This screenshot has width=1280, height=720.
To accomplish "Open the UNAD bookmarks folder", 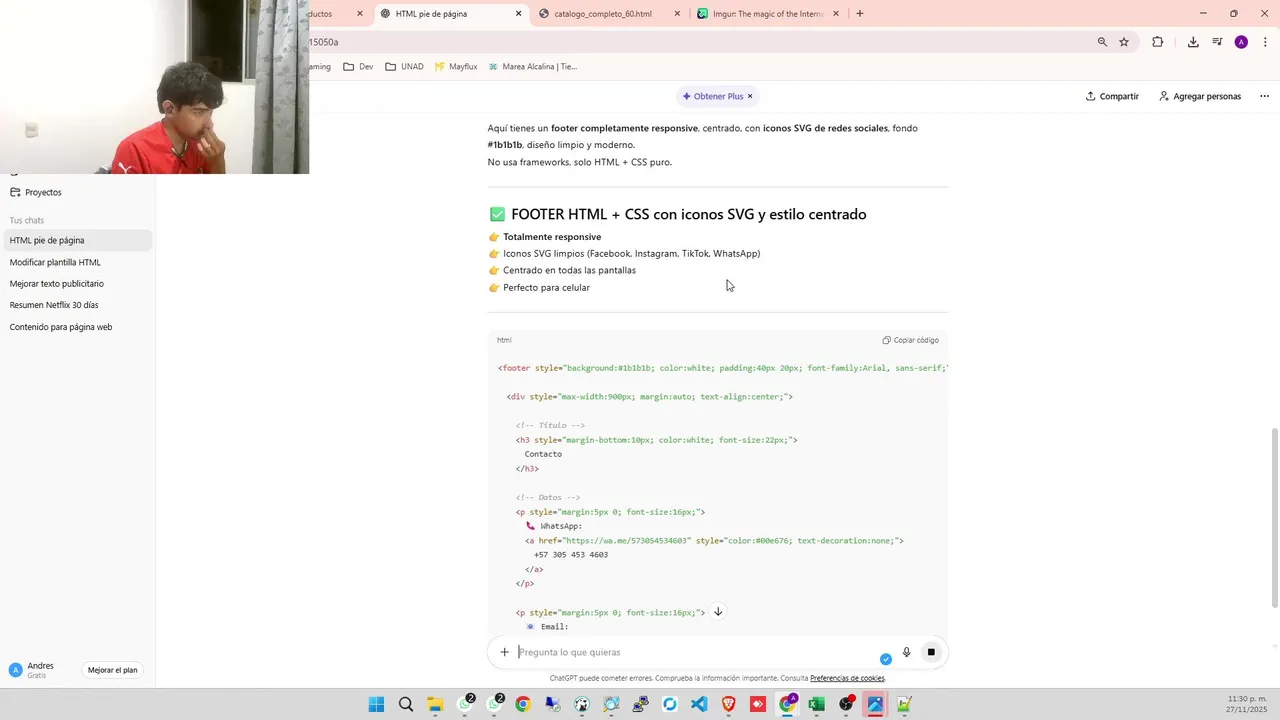I will 404,67.
